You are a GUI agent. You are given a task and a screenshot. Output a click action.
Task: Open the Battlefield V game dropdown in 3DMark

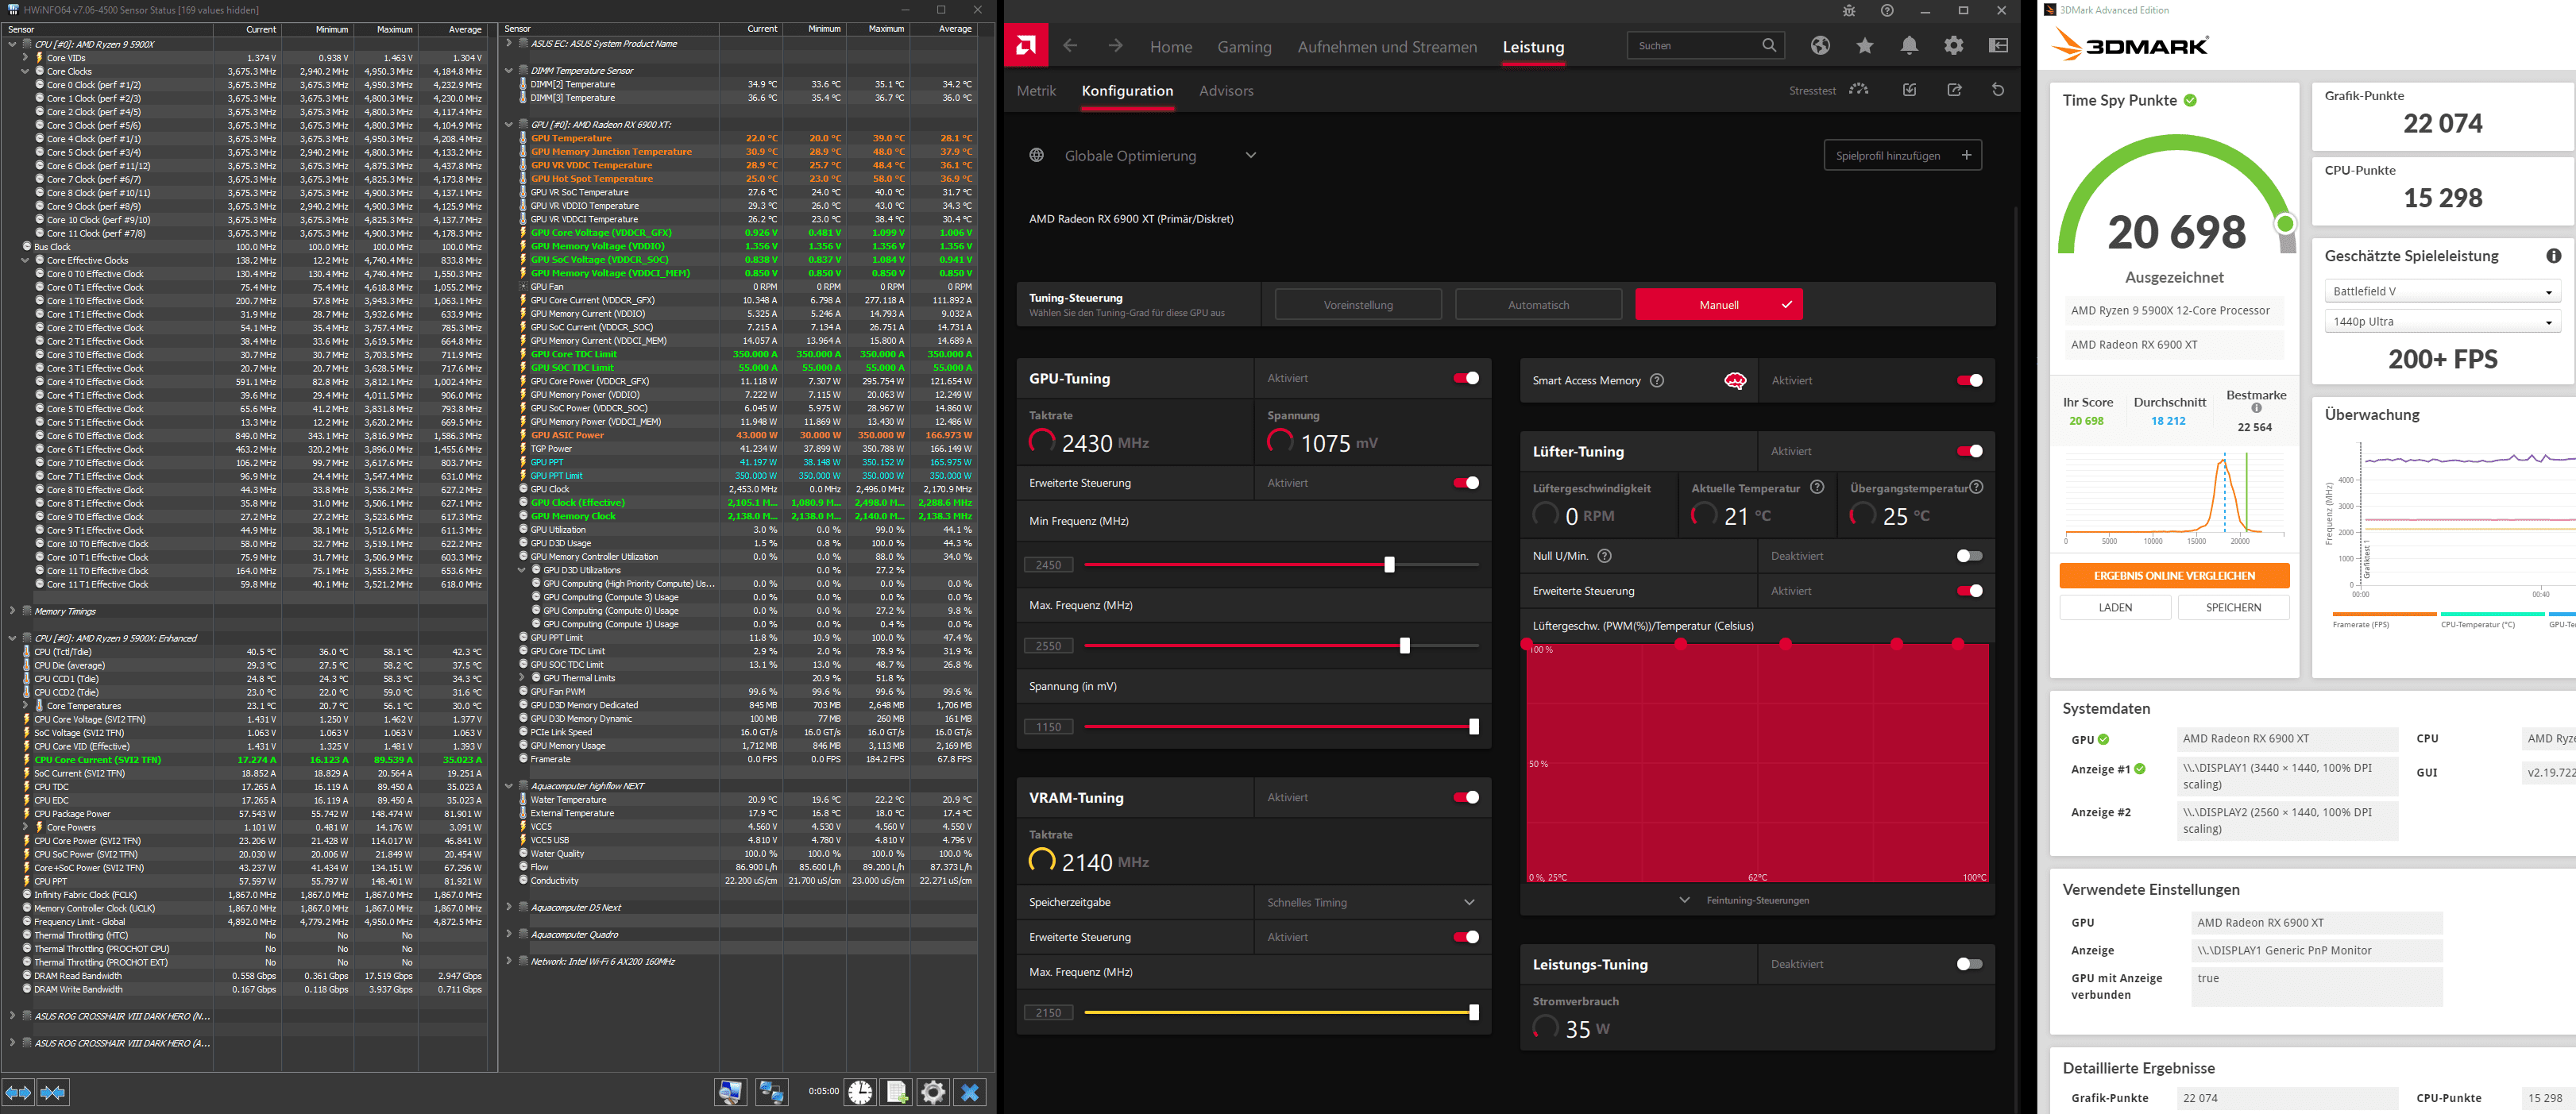coord(2440,292)
